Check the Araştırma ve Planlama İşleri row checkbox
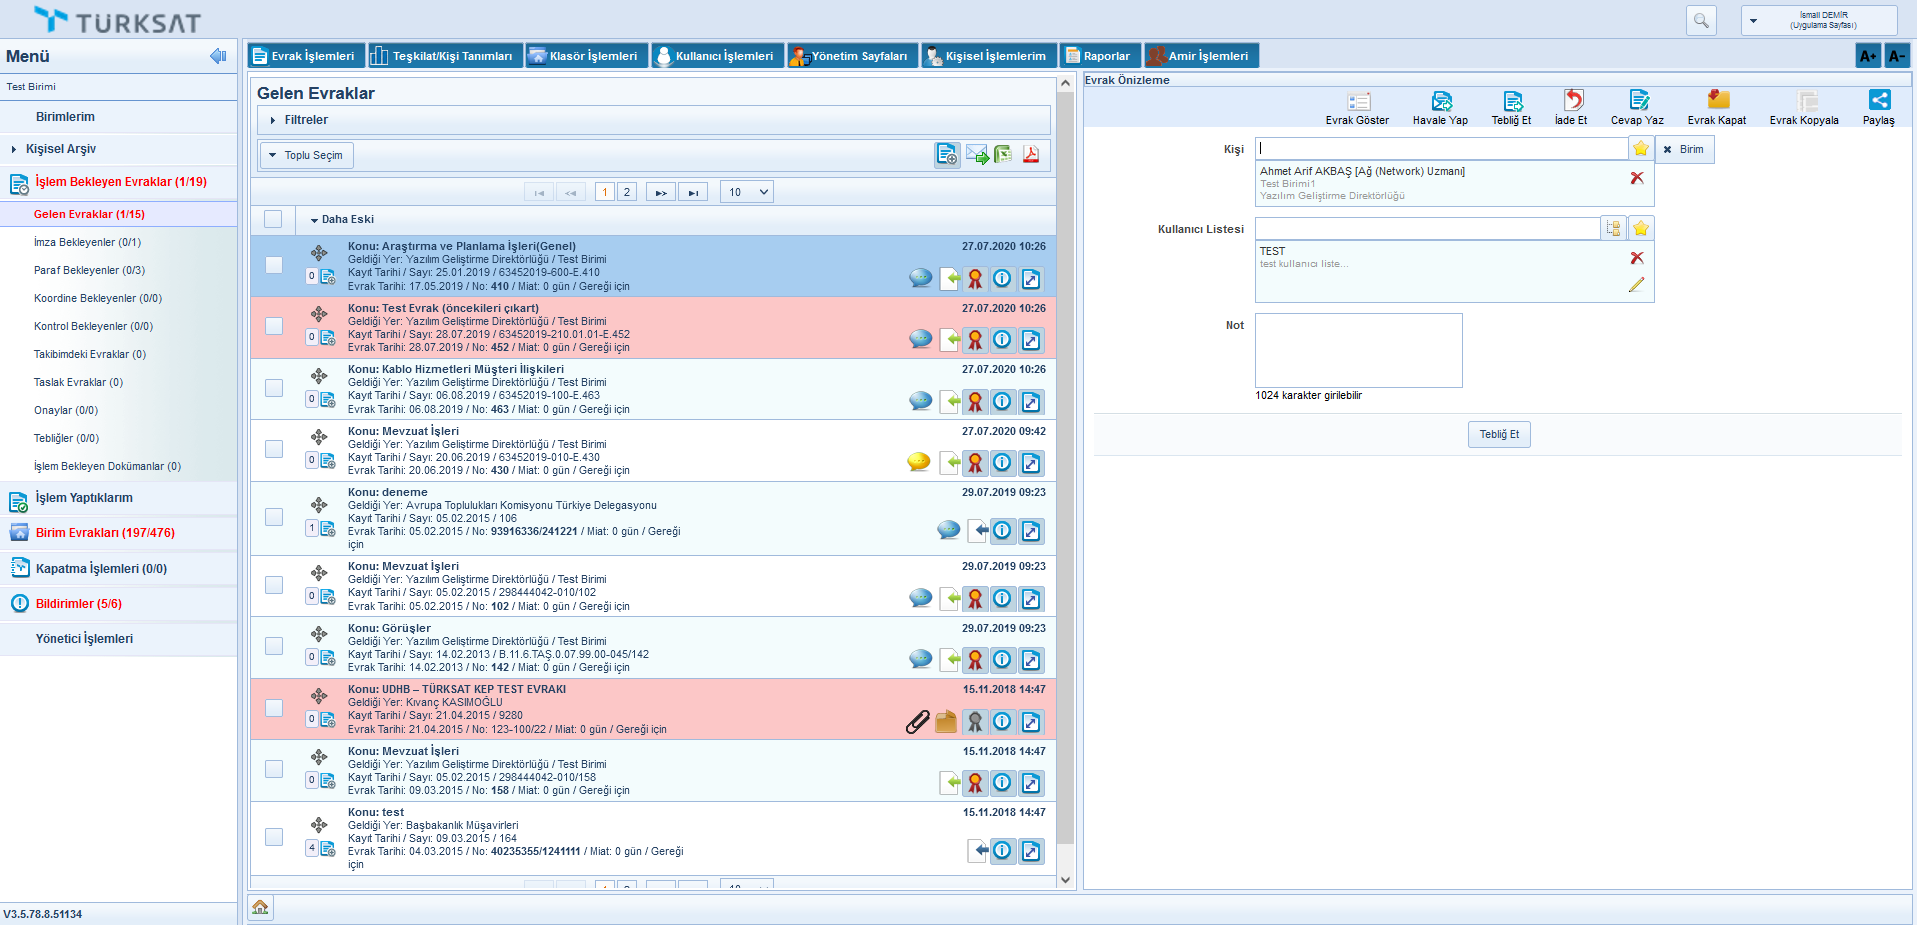1917x925 pixels. tap(274, 265)
